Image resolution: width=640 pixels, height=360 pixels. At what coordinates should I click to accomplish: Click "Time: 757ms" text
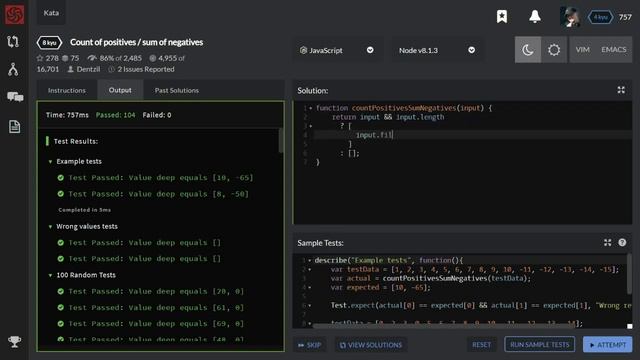(67, 115)
